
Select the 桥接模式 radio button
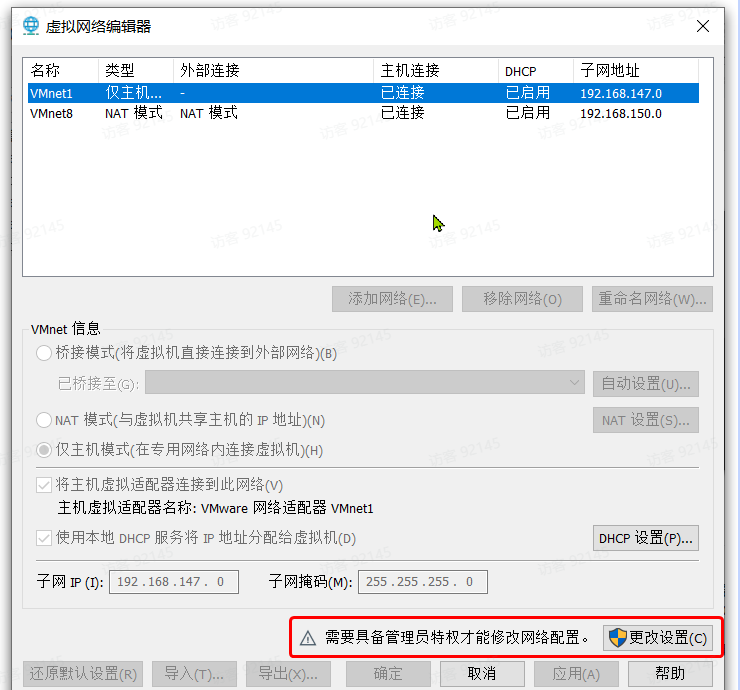point(44,353)
